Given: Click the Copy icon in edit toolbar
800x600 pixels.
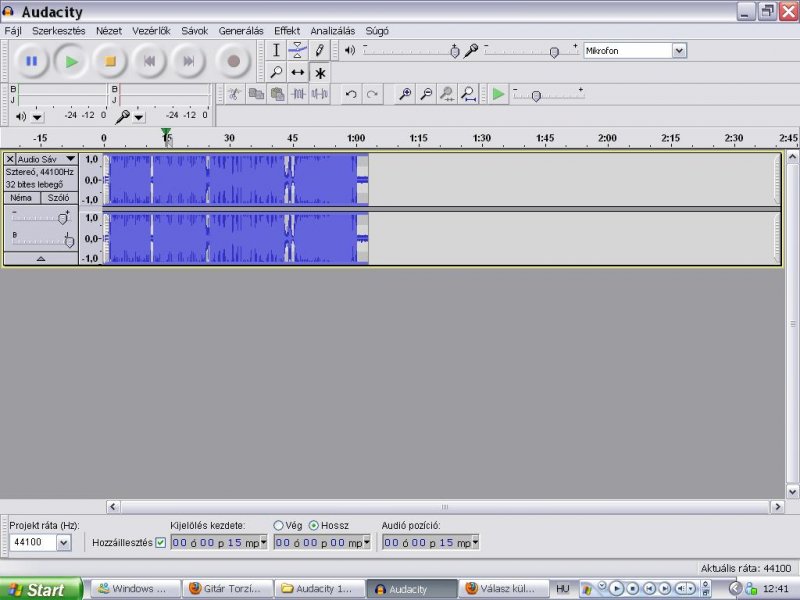Looking at the screenshot, I should [x=256, y=94].
